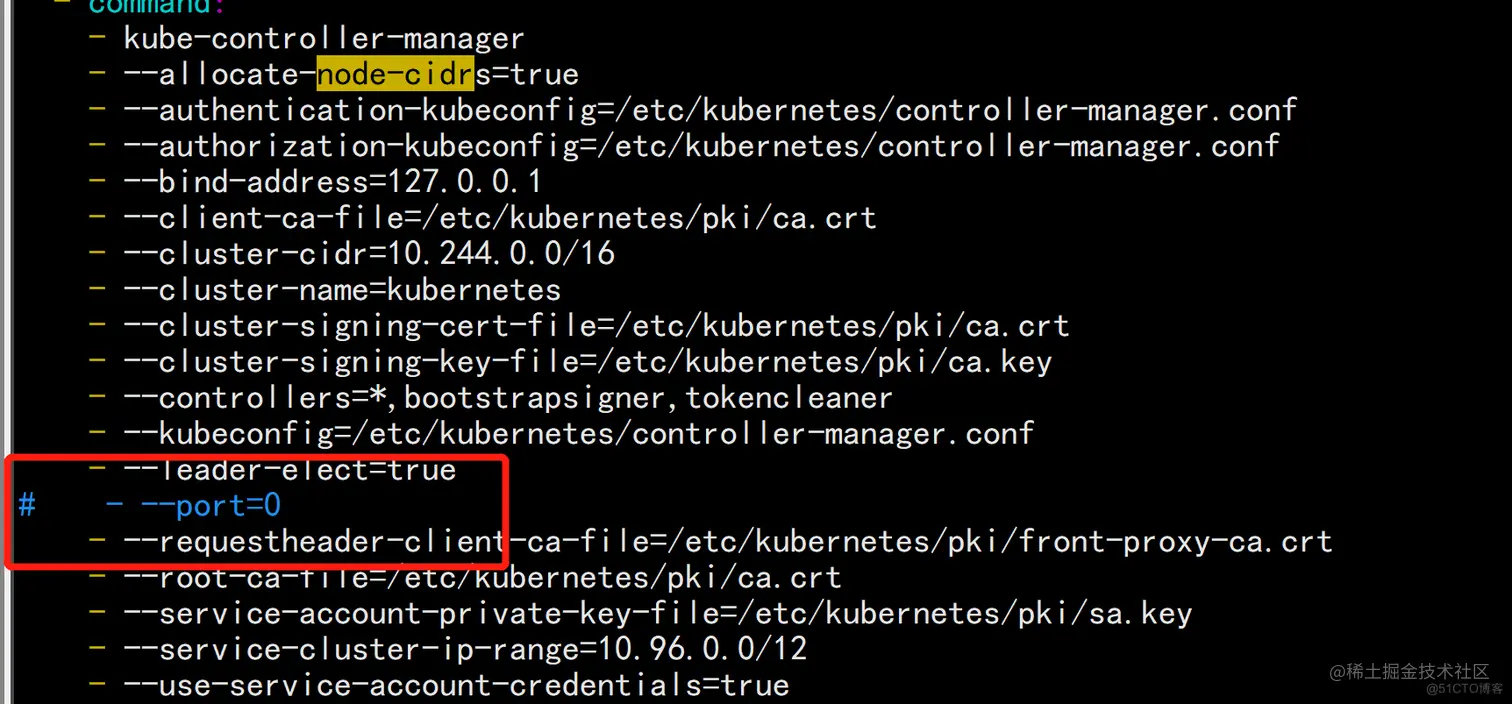Click the --bind-address=127.0.0.1 line
This screenshot has height=704, width=1512.
(332, 182)
